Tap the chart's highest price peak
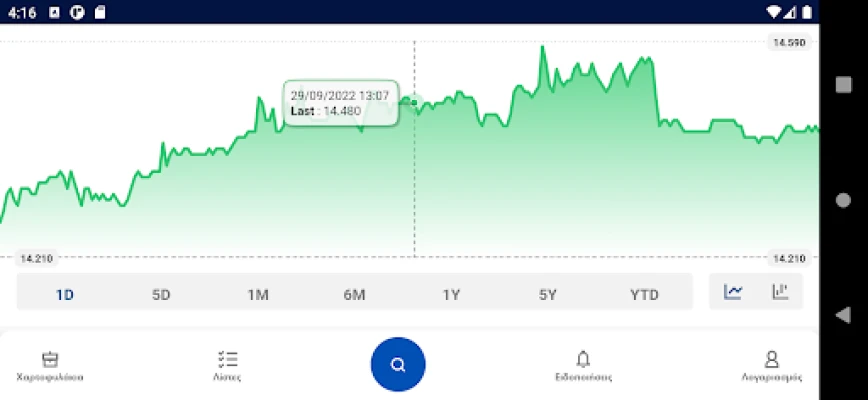The height and width of the screenshot is (400, 868). pos(542,47)
